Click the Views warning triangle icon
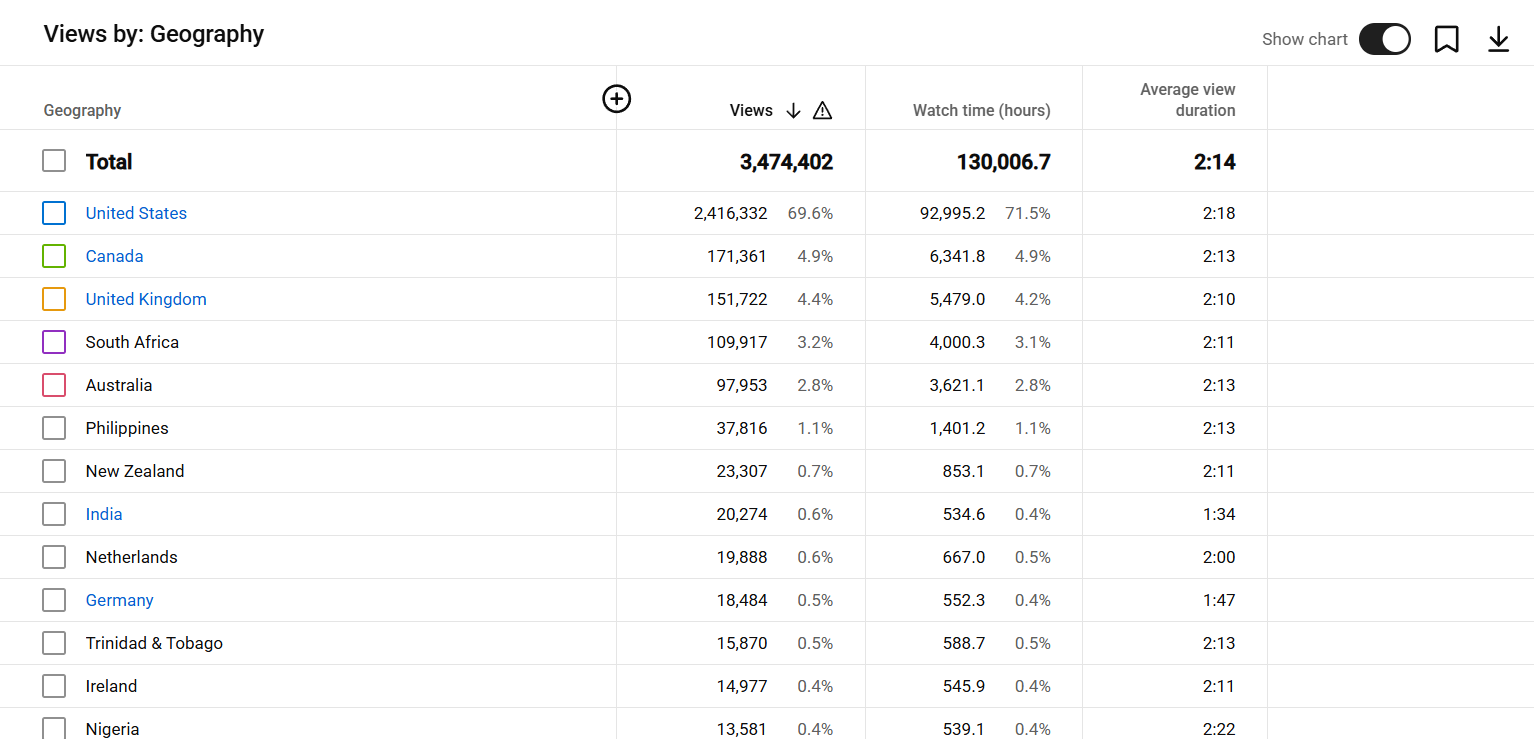This screenshot has width=1534, height=739. 822,111
